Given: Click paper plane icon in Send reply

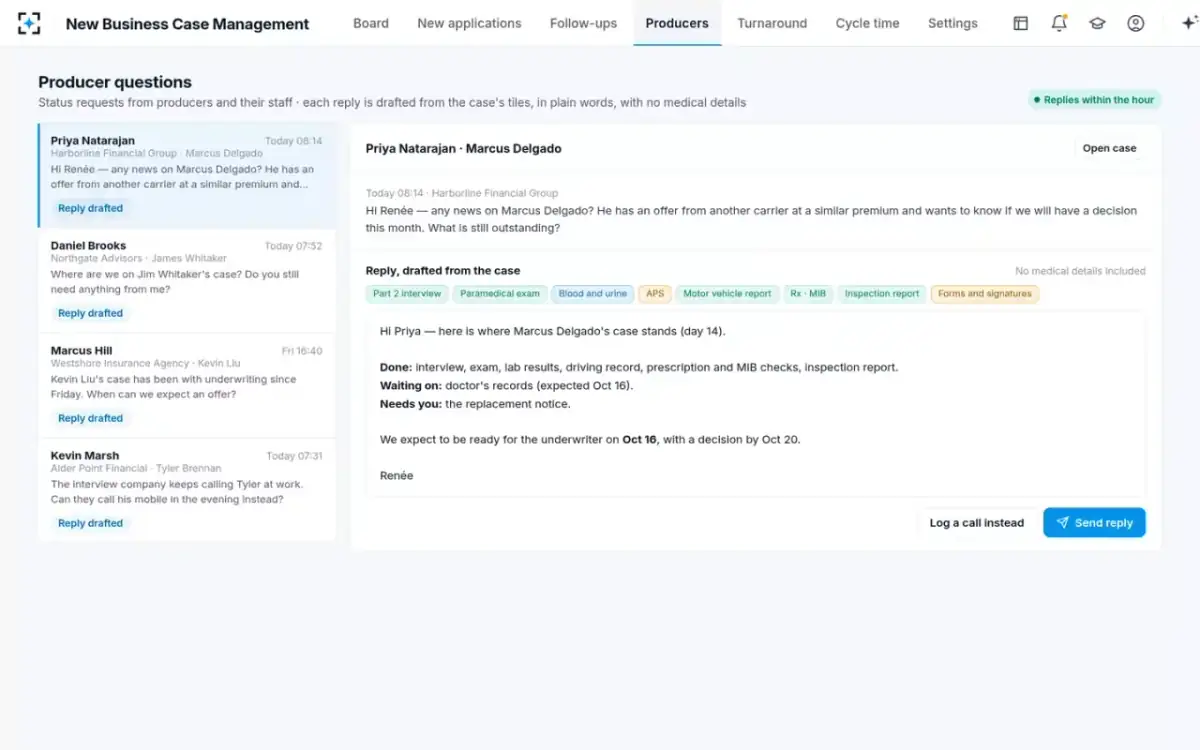Looking at the screenshot, I should pos(1062,522).
